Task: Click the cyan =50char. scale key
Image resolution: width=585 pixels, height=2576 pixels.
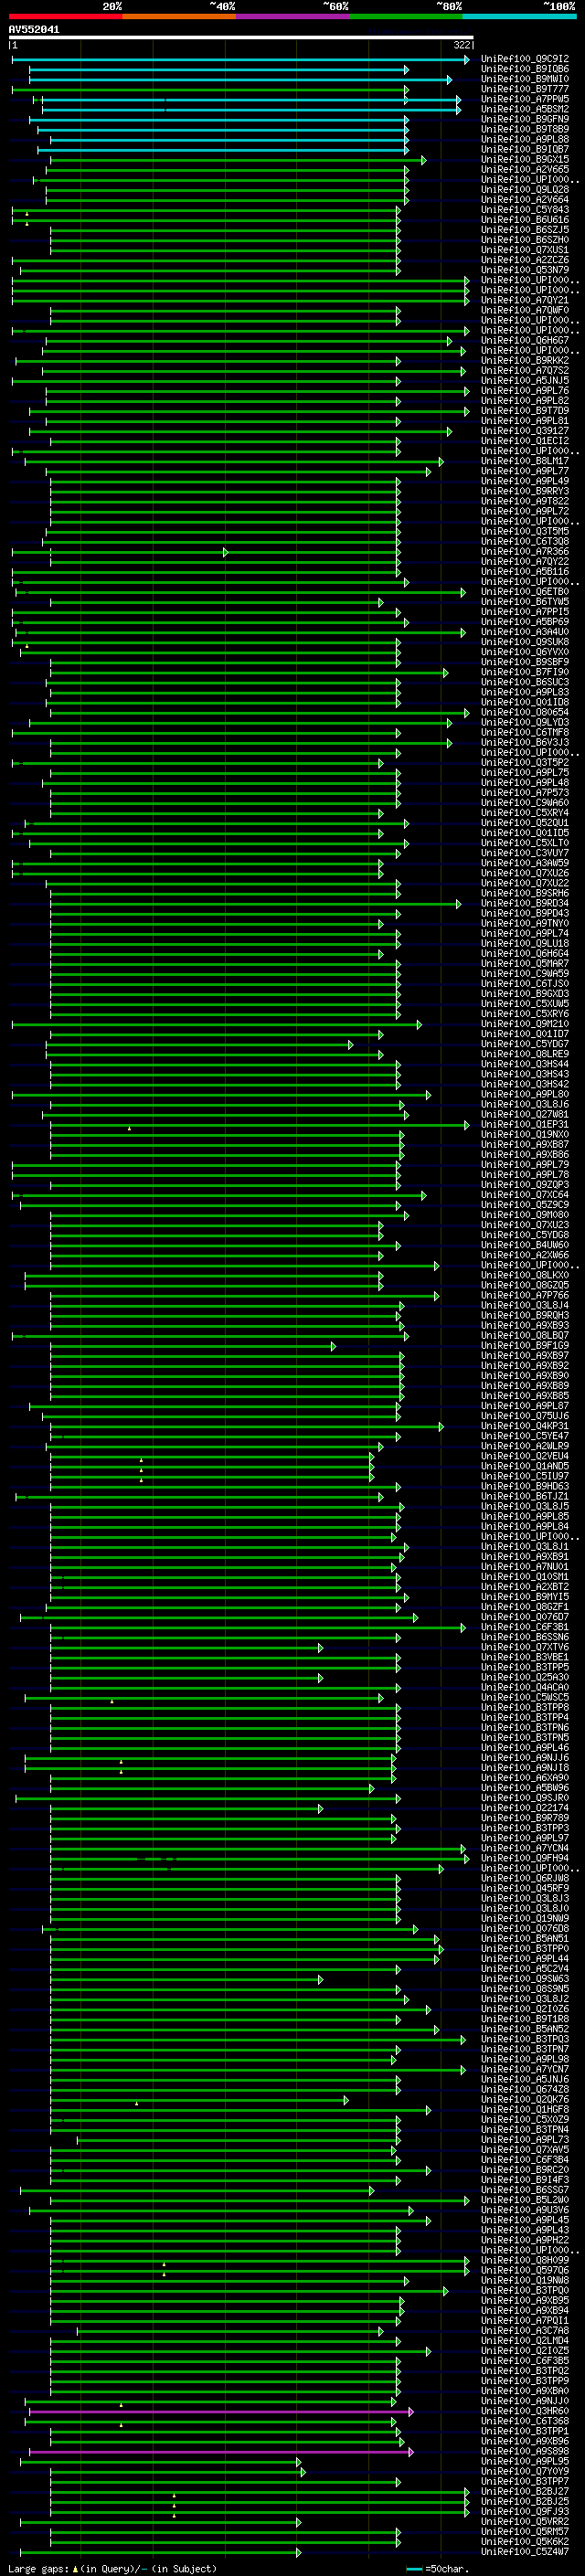Action: click(438, 2568)
